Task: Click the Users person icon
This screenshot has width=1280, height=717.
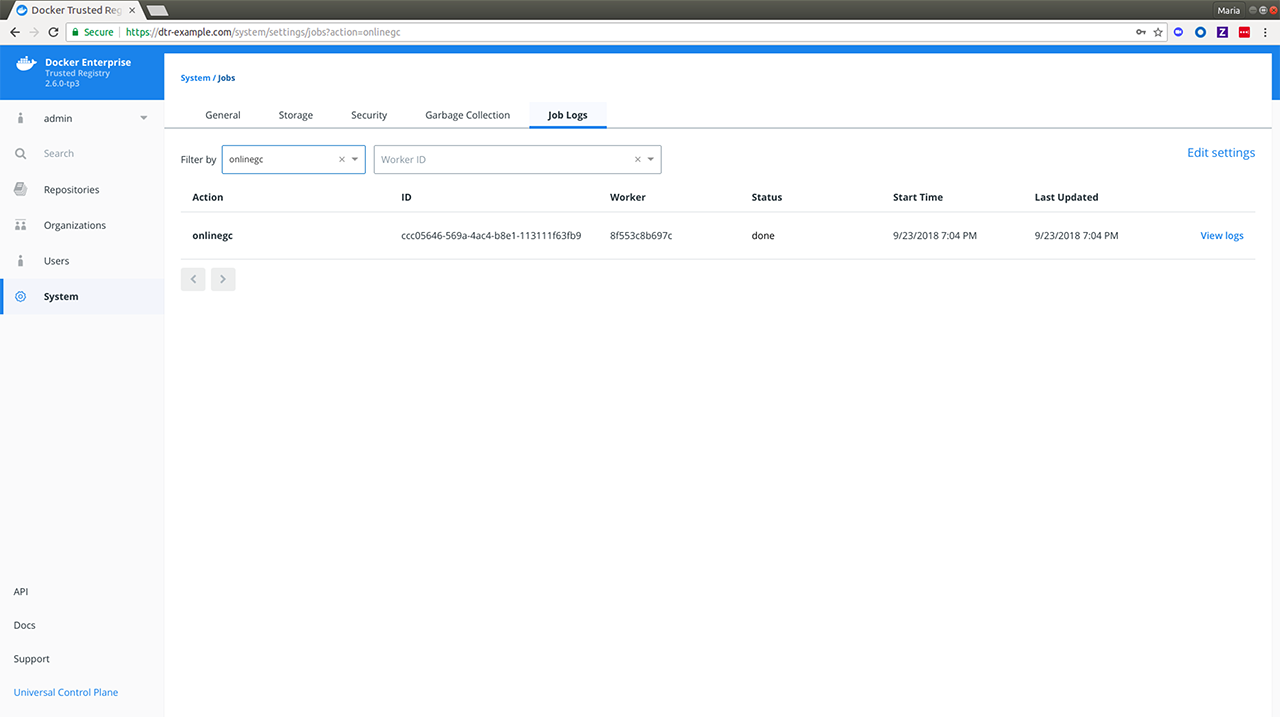Action: tap(20, 261)
